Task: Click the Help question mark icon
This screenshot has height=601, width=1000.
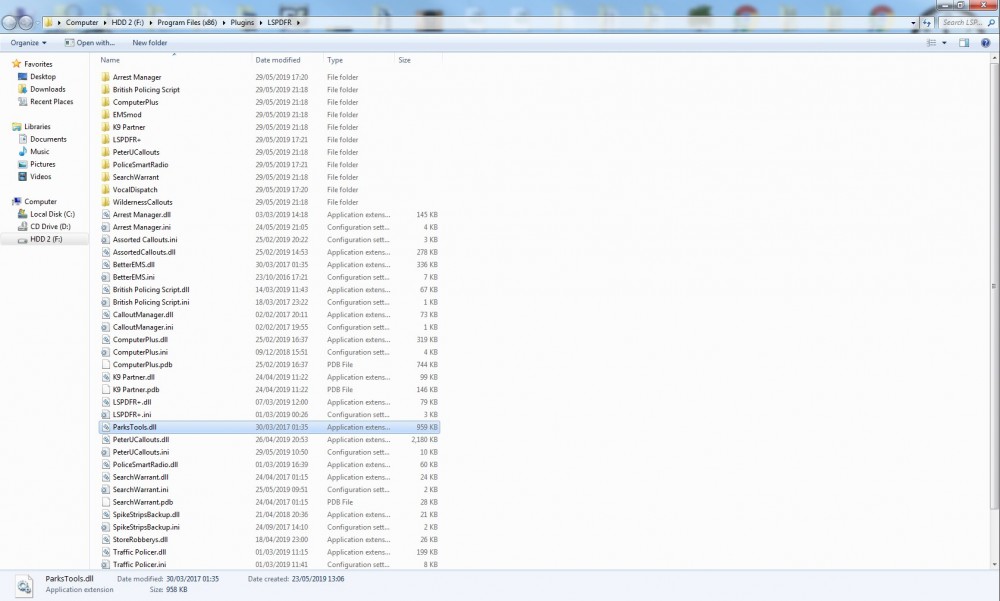Action: (x=985, y=43)
